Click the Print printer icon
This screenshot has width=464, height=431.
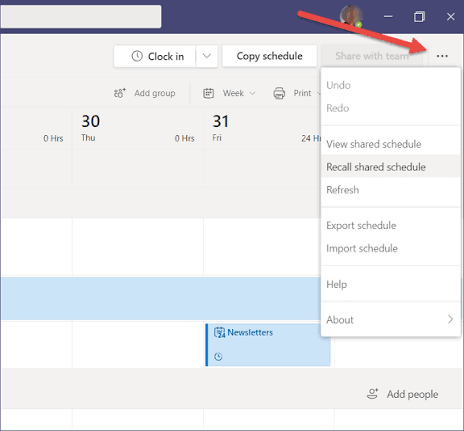coord(279,93)
